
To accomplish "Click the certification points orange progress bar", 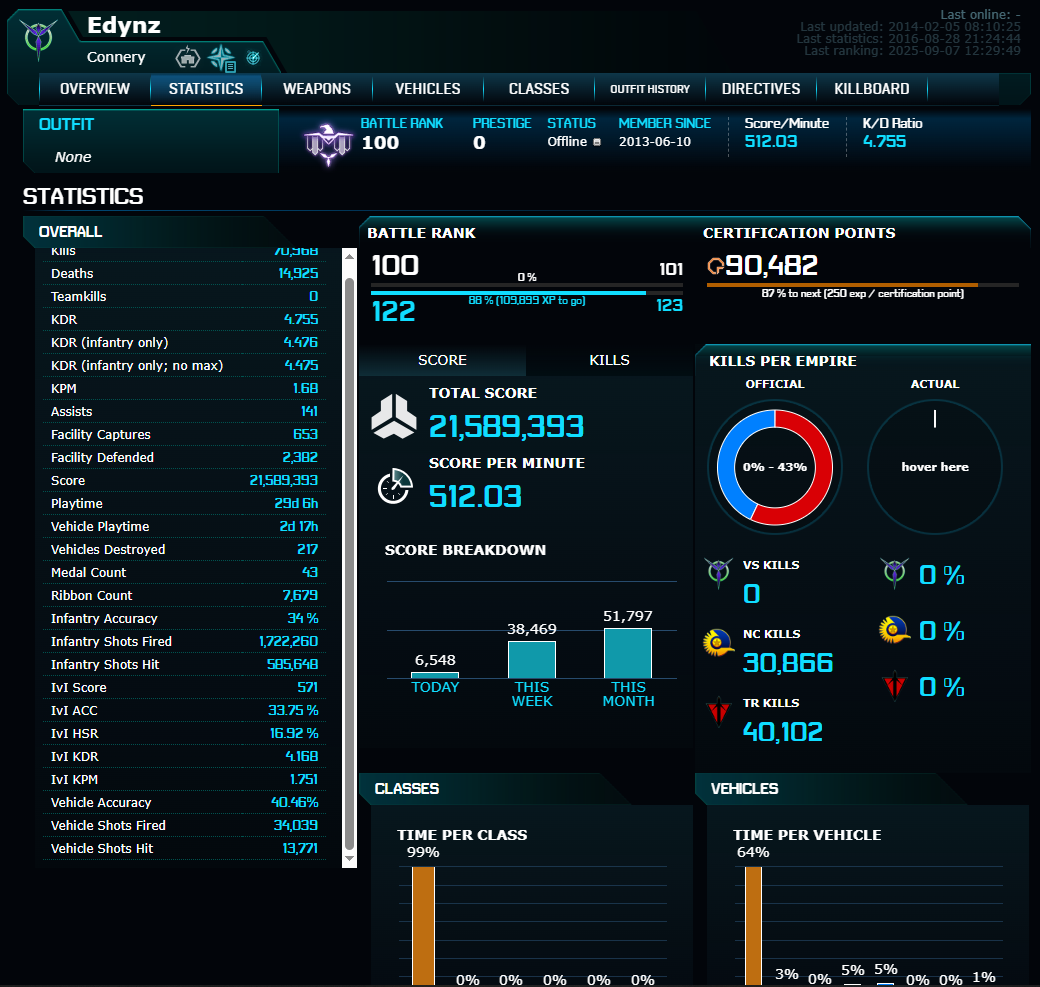I will pos(862,285).
